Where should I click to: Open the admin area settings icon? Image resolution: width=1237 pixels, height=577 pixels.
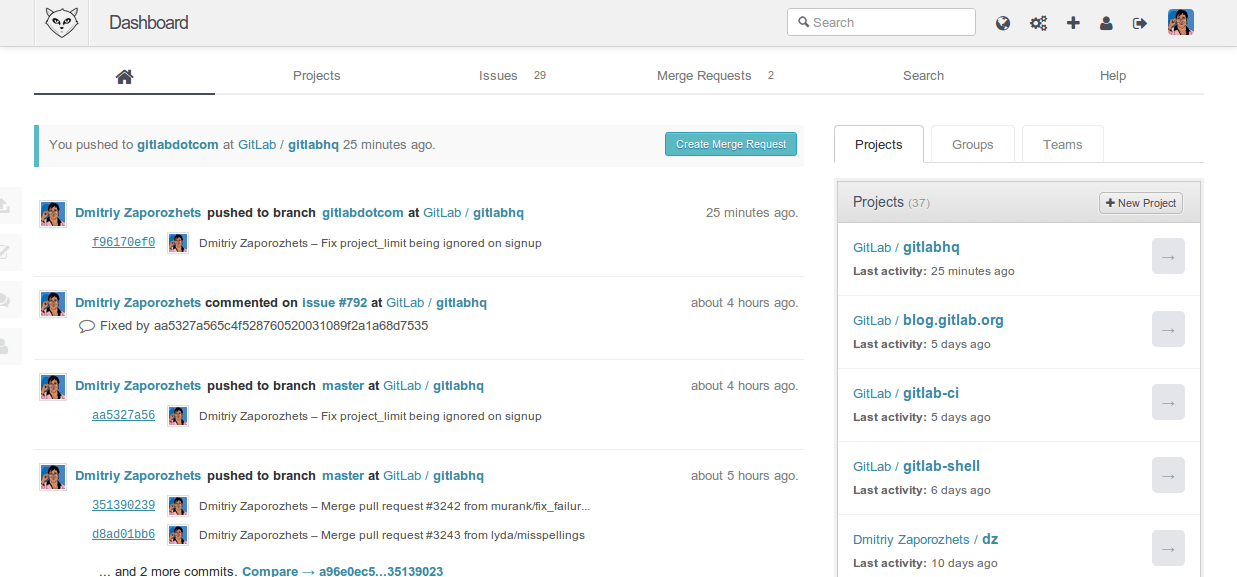1038,22
